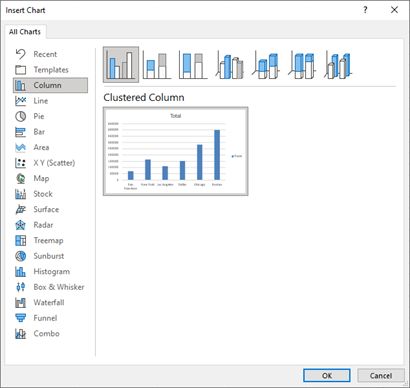The width and height of the screenshot is (410, 388).
Task: Select the Pie chart category label
Action: tap(39, 116)
